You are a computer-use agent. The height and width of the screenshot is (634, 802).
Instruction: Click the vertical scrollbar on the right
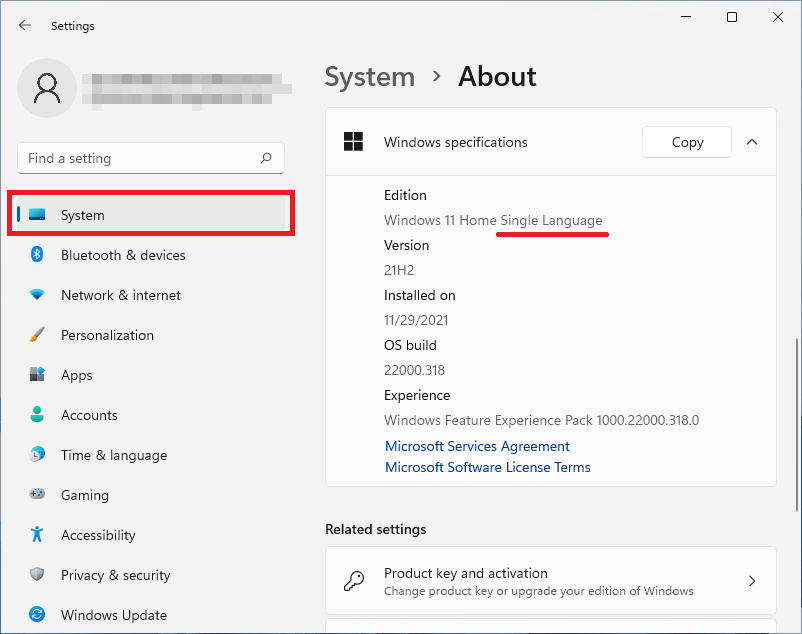(x=796, y=424)
